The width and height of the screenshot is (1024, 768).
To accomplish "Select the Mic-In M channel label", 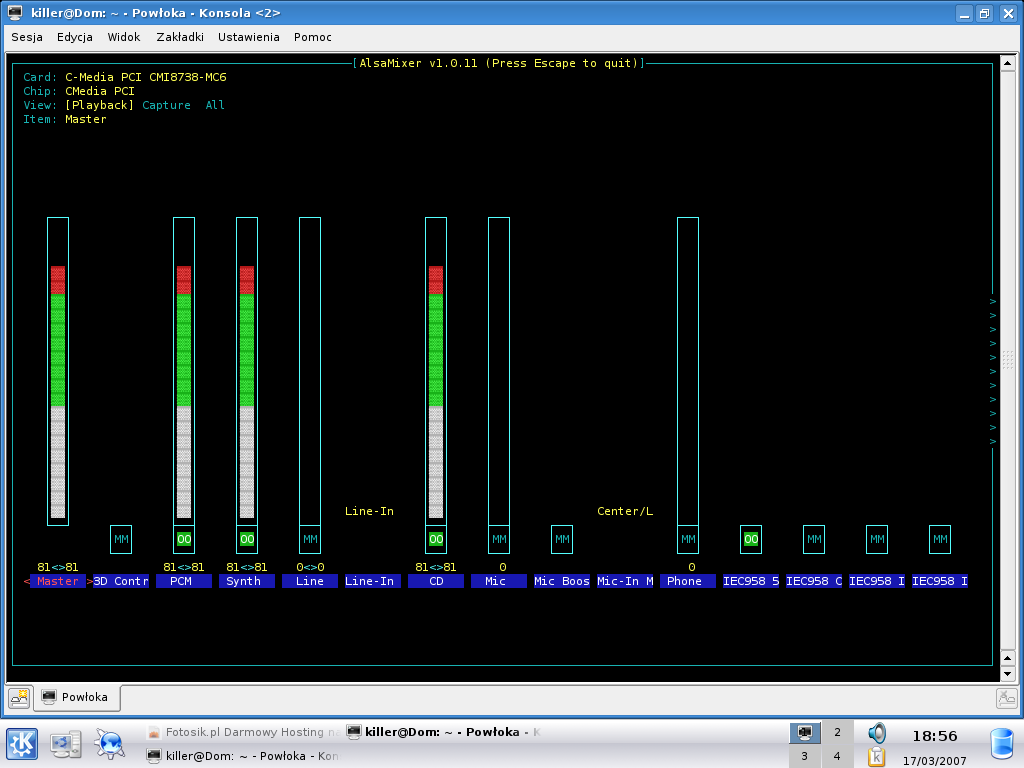I will (x=625, y=581).
